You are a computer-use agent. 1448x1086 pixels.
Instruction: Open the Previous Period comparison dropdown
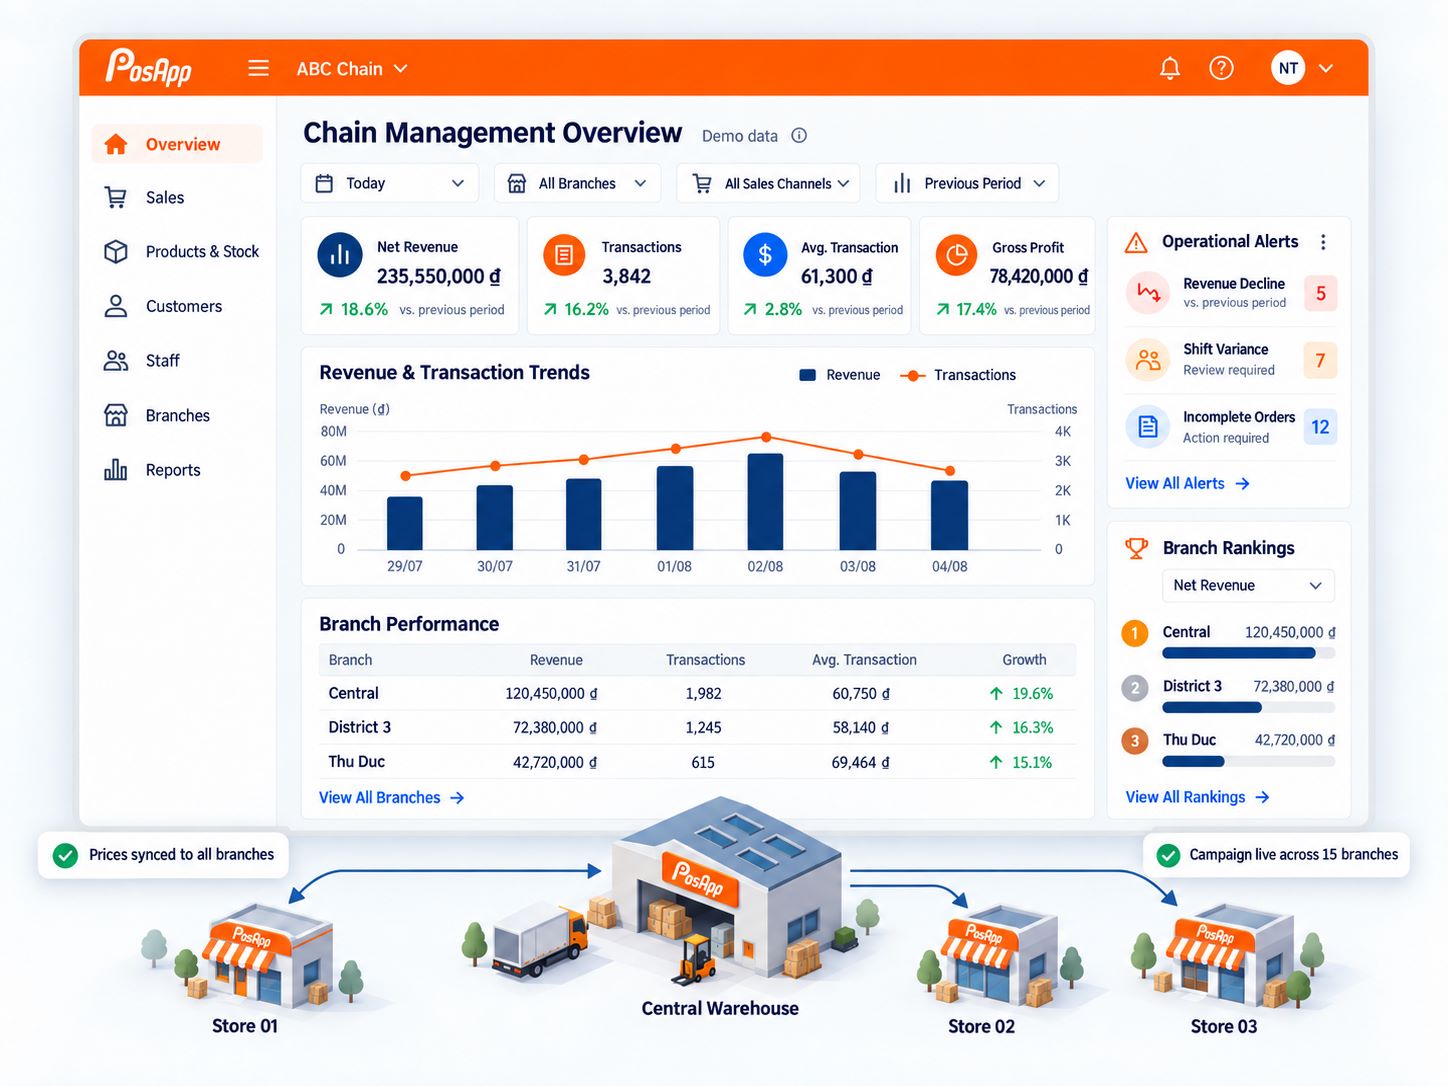pos(967,183)
